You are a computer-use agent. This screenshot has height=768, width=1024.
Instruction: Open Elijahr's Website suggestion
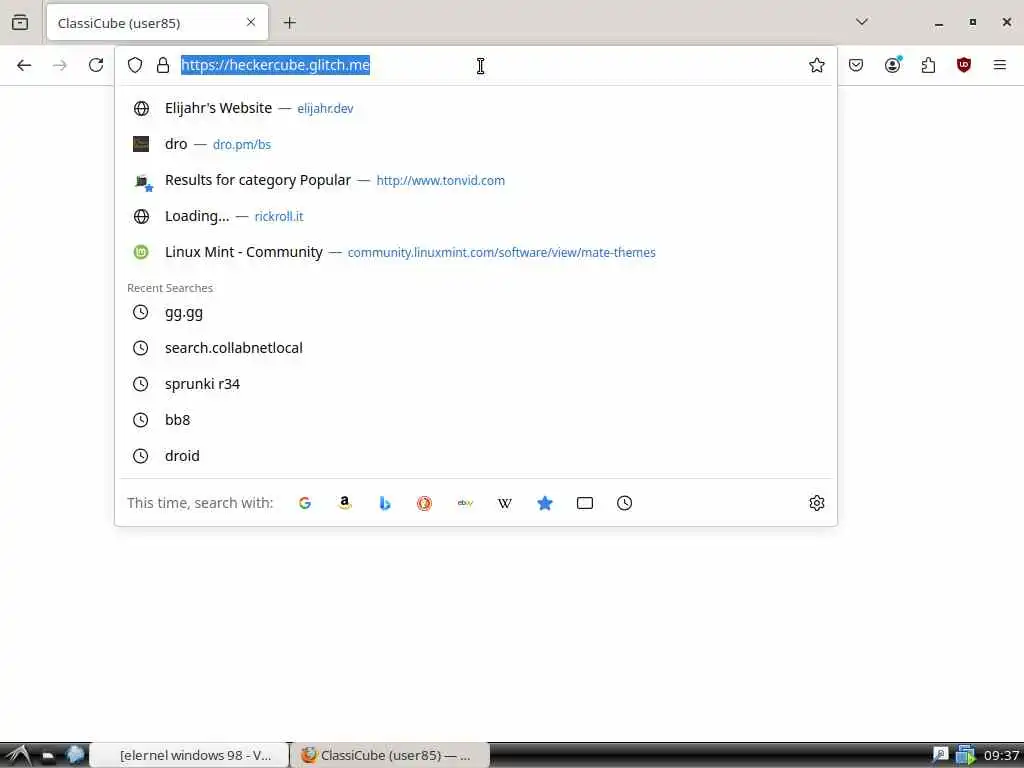(475, 108)
